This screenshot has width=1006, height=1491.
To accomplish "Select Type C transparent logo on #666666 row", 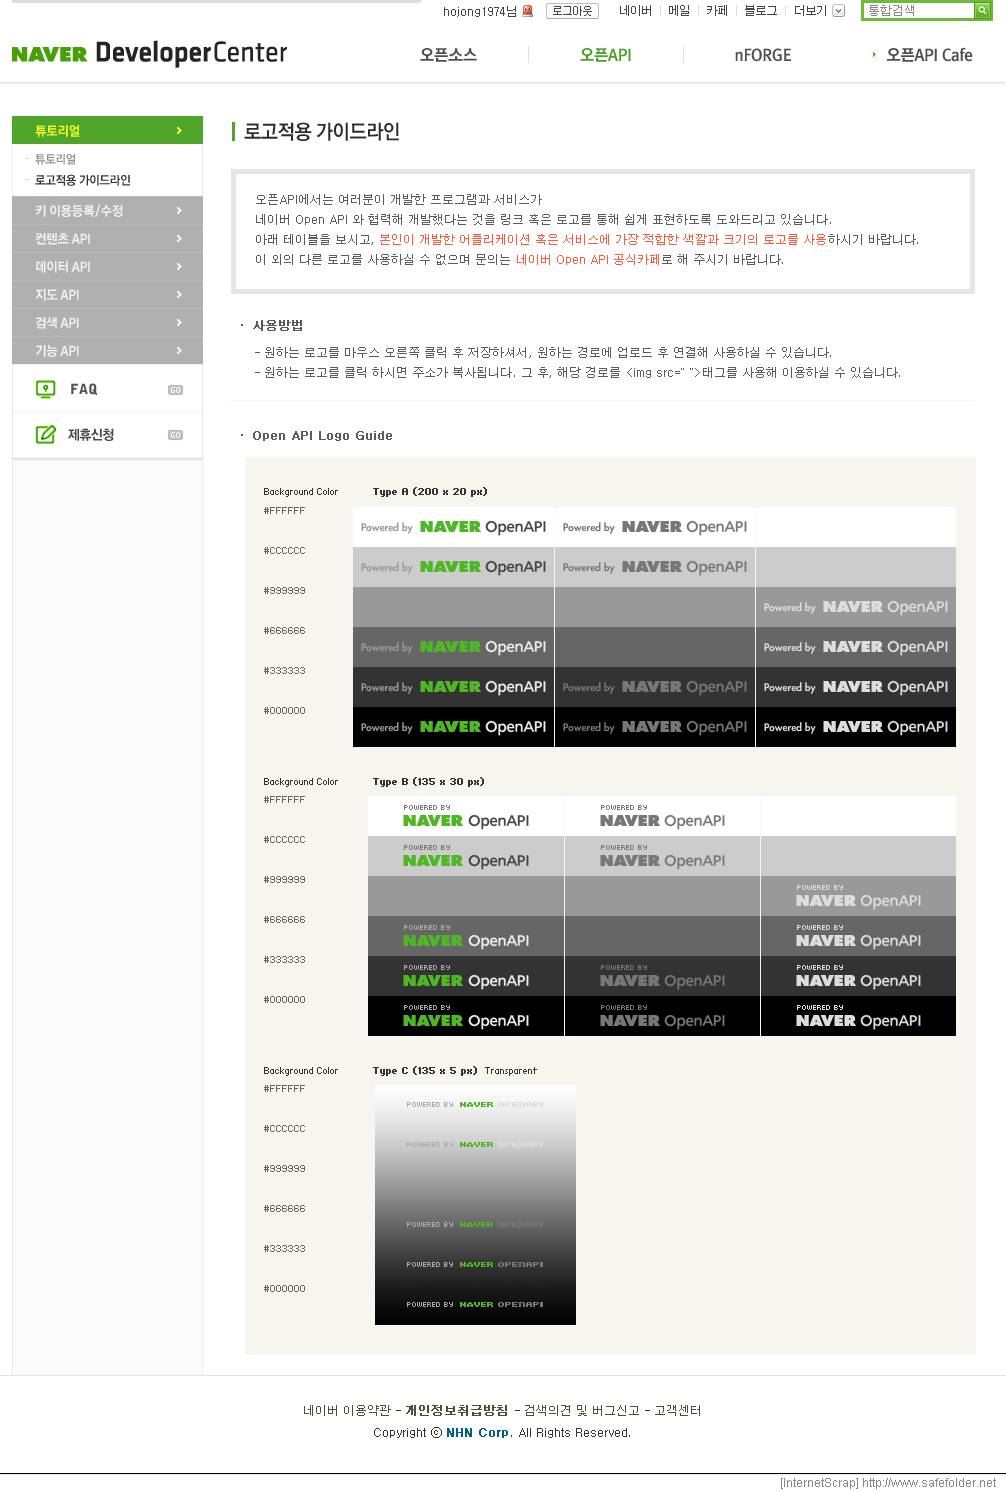I will [475, 1225].
